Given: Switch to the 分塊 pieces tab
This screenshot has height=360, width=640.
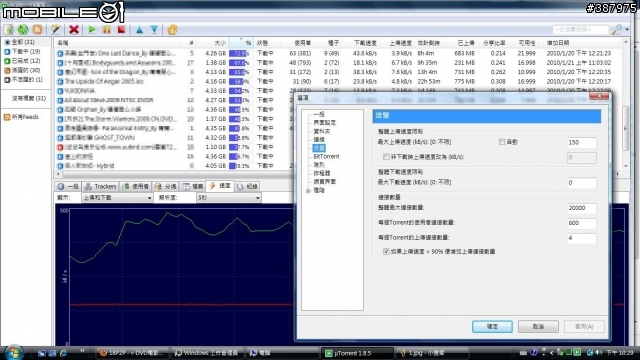Looking at the screenshot, I should click(x=166, y=187).
